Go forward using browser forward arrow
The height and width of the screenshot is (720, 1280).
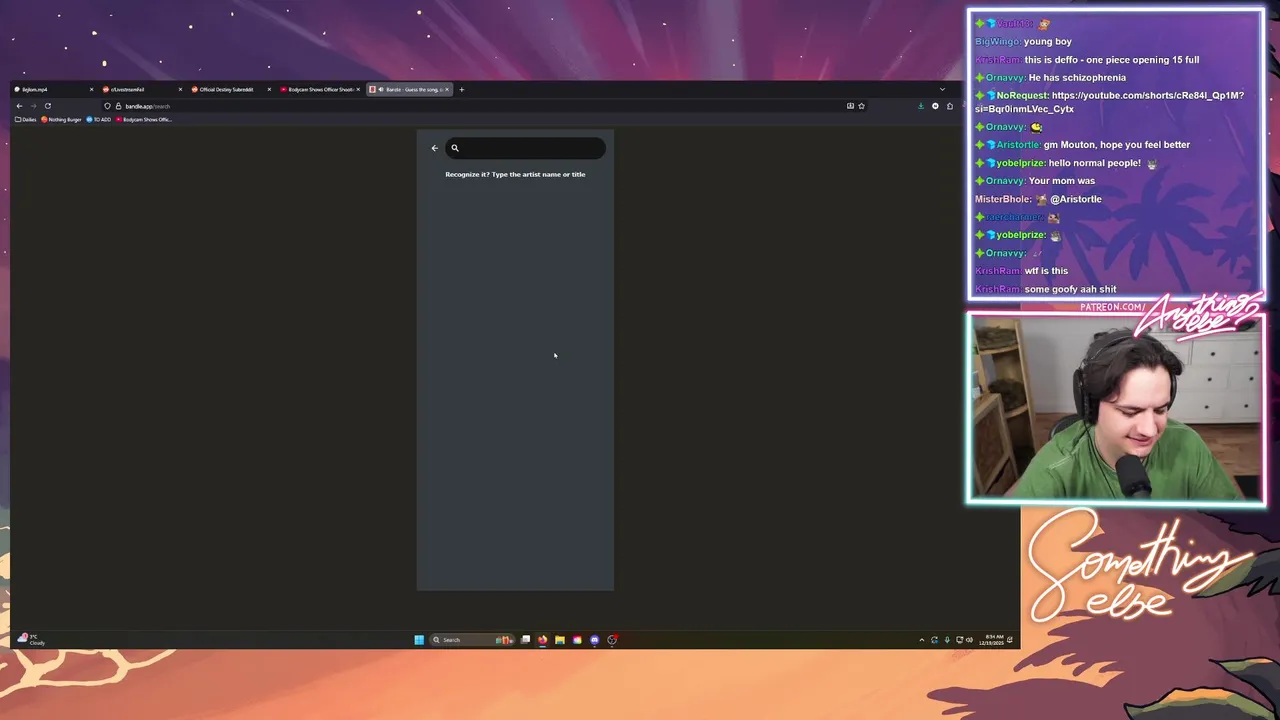tap(33, 106)
